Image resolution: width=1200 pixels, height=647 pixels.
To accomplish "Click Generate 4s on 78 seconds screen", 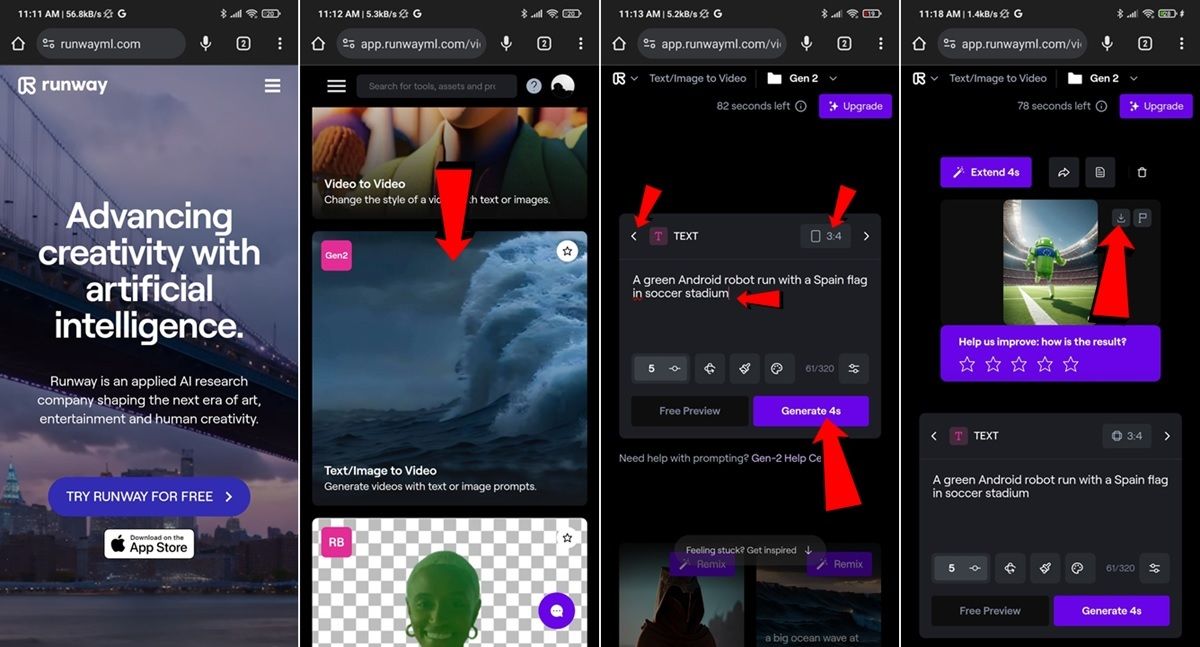I will 1111,611.
